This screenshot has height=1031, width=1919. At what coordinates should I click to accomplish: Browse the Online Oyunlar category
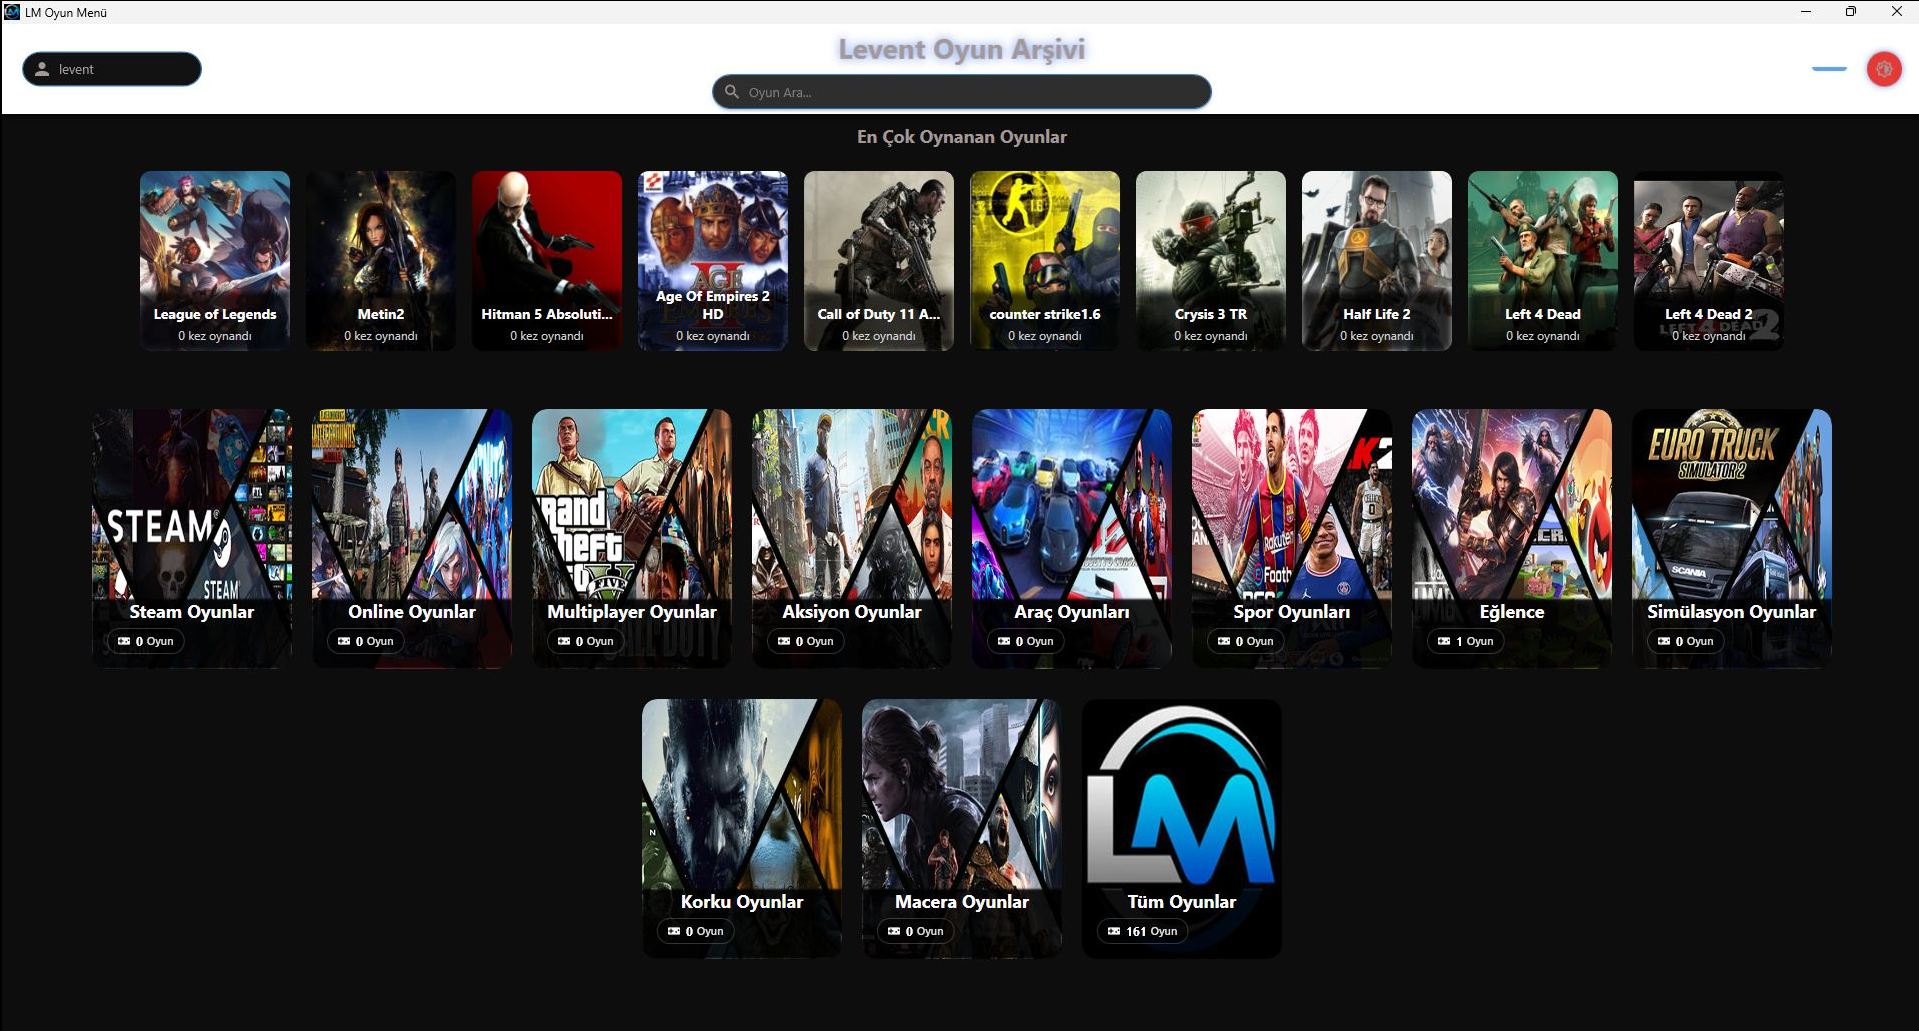(x=412, y=537)
